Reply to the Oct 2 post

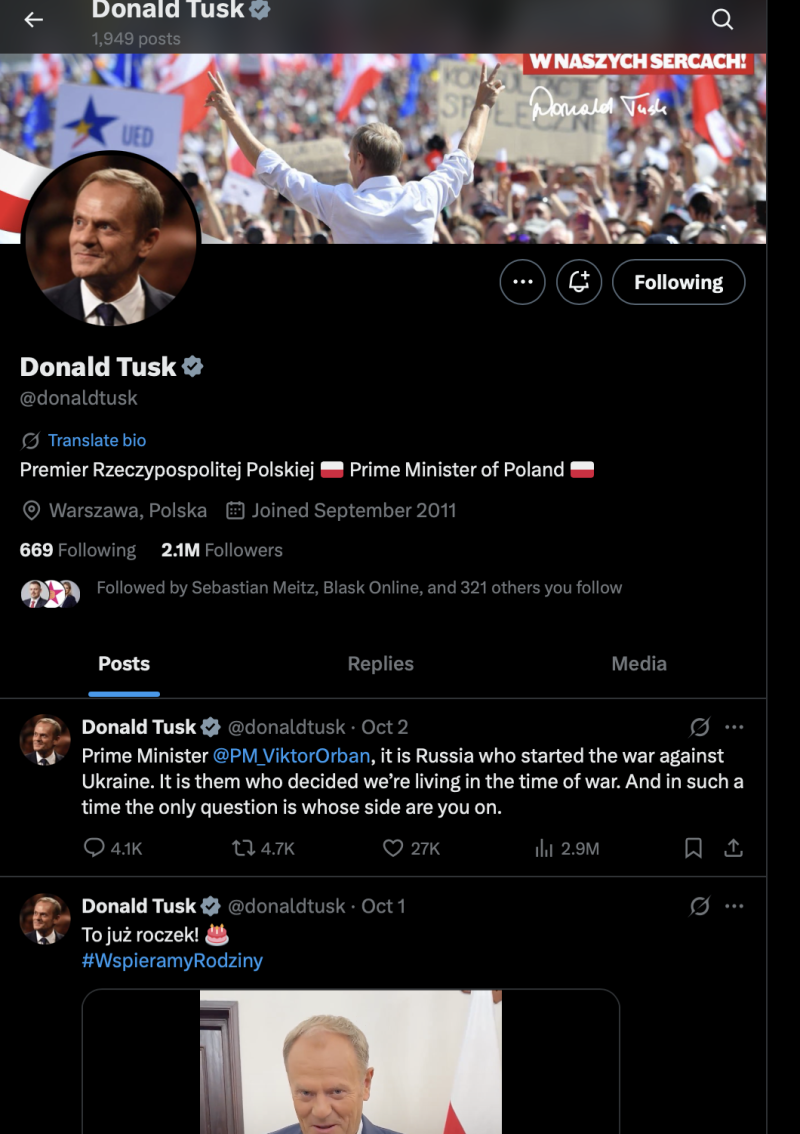(95, 848)
